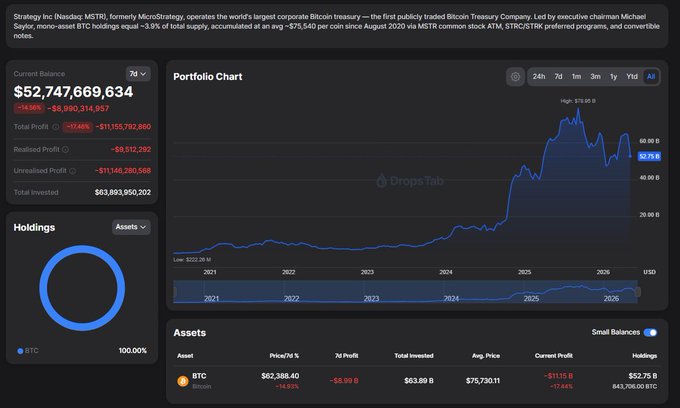Sort by the Holdings column header
This screenshot has height=408, width=680.
pos(644,356)
